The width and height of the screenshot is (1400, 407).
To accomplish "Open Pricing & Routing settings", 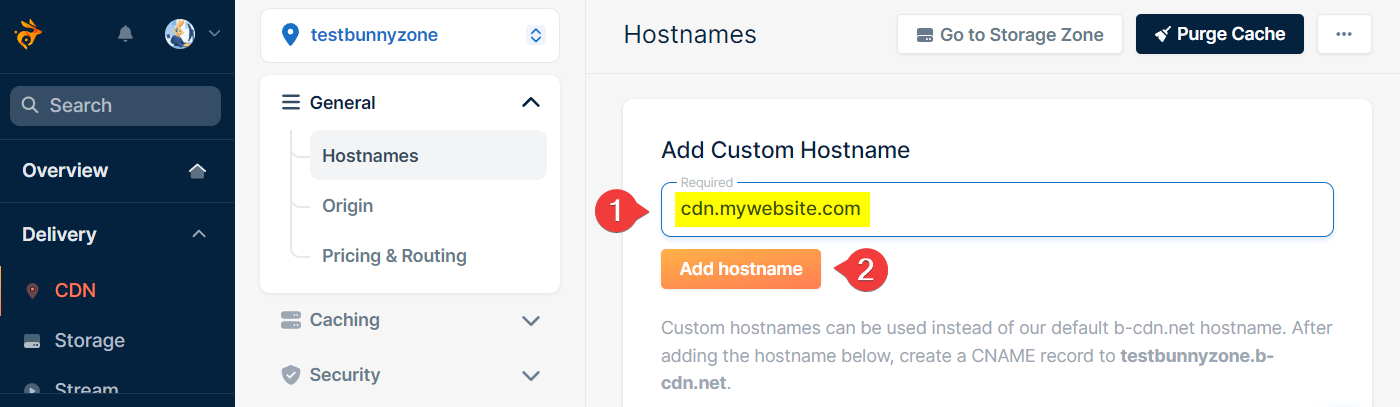I will pyautogui.click(x=394, y=256).
